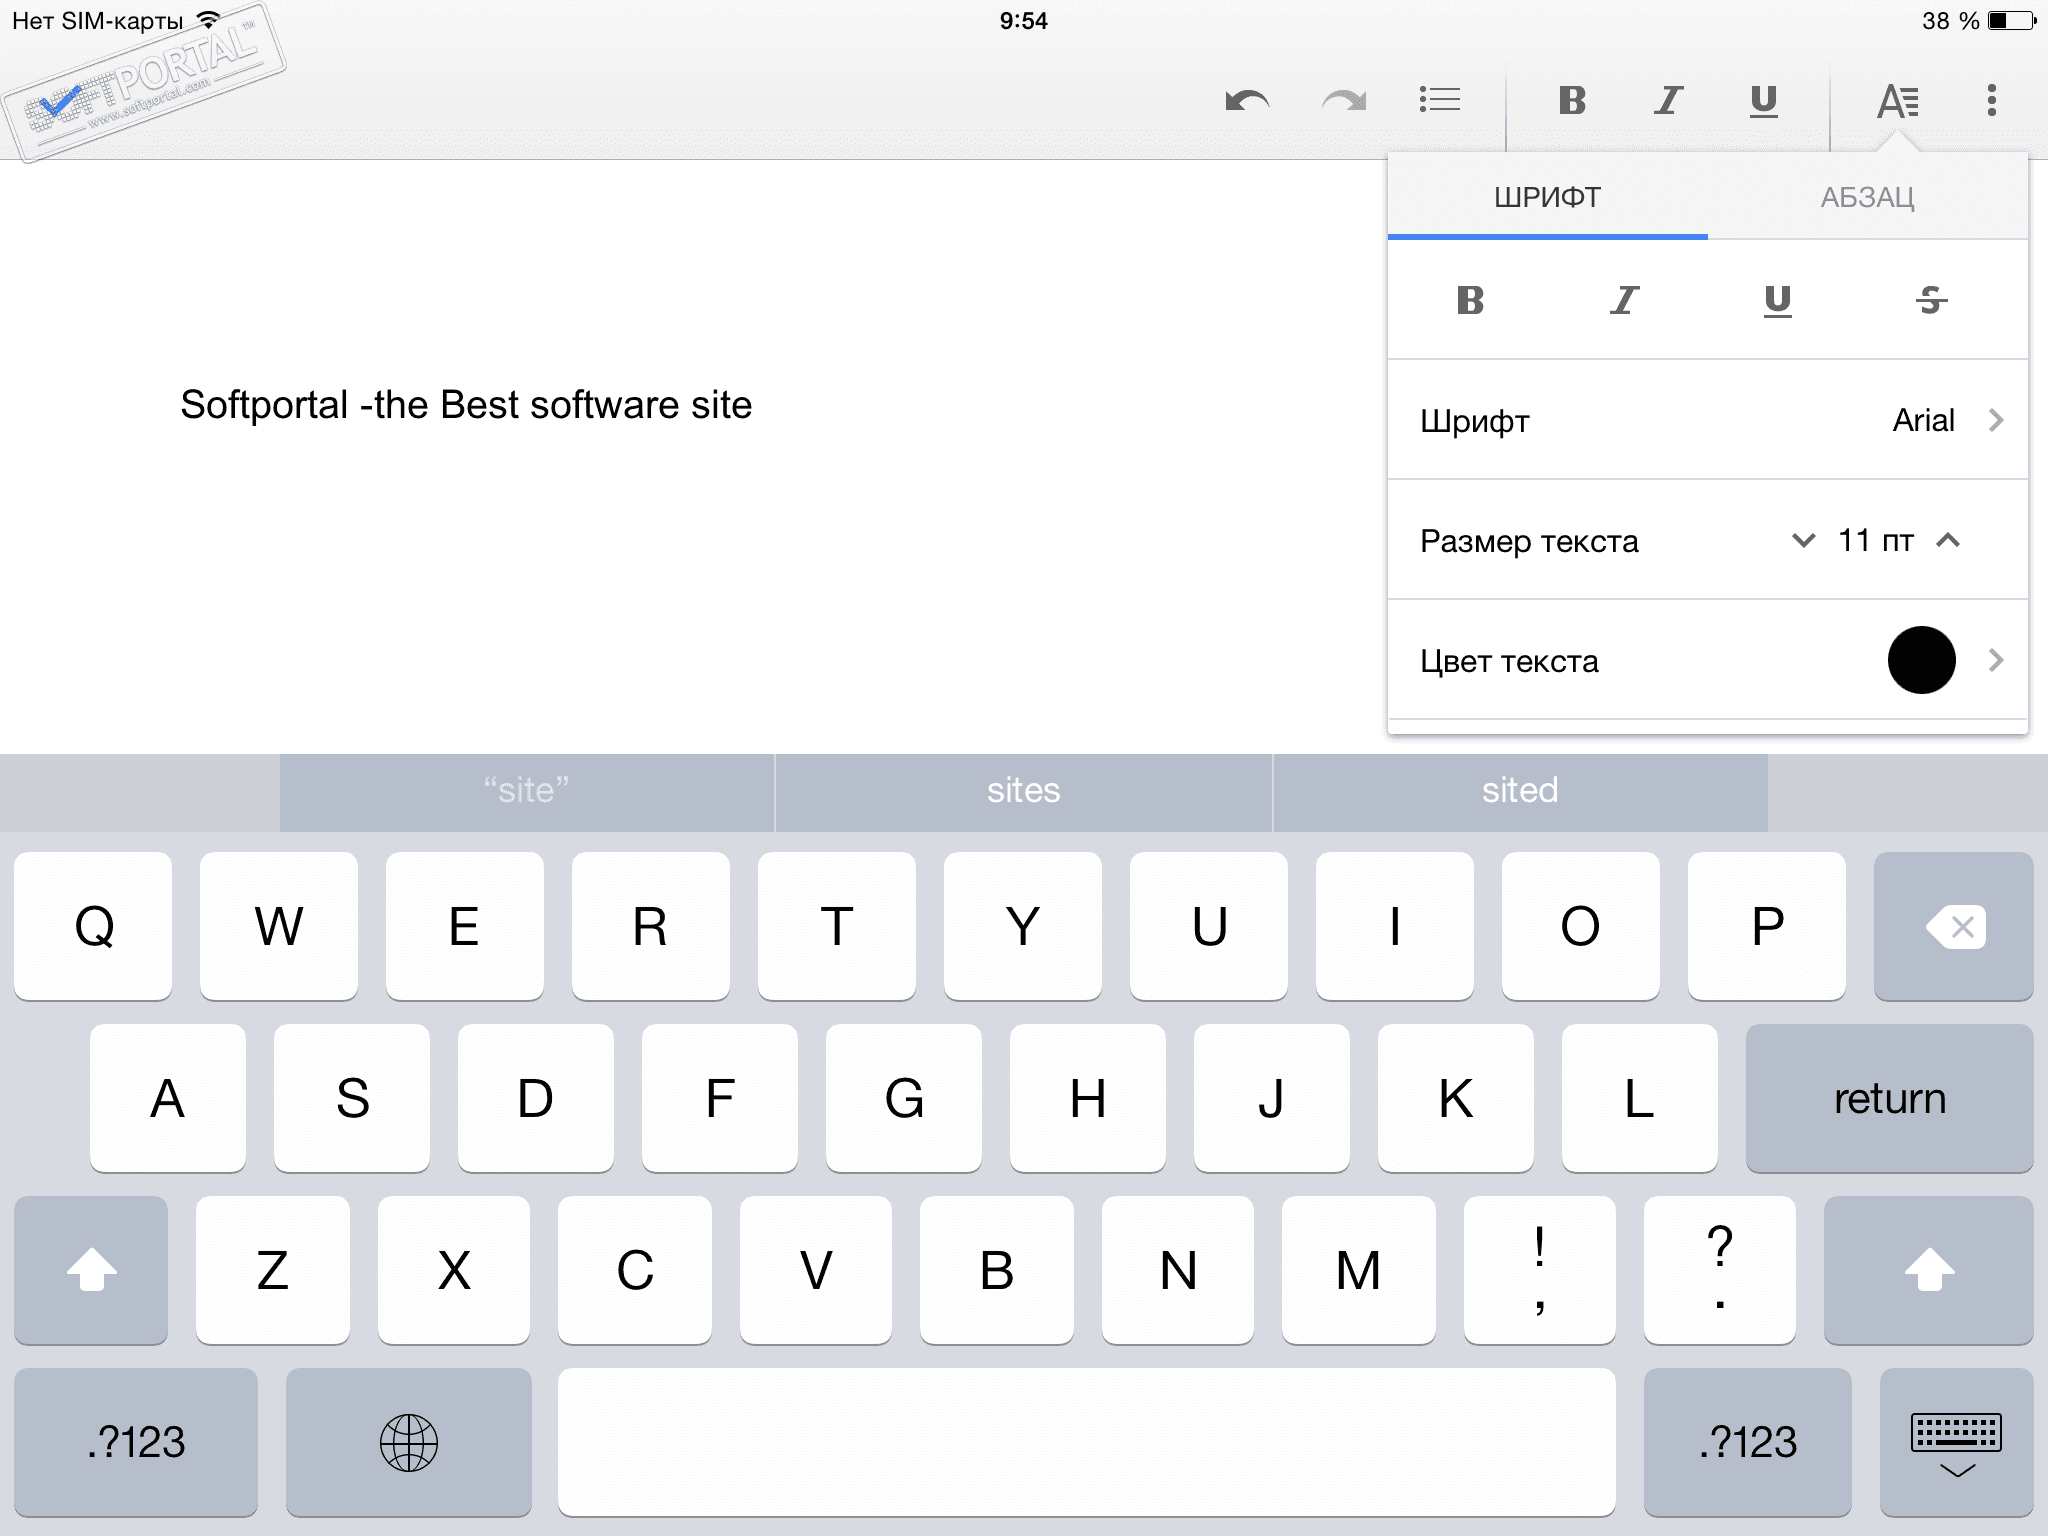2048x1536 pixels.
Task: Increase text size with the up chevron
Action: click(1948, 541)
